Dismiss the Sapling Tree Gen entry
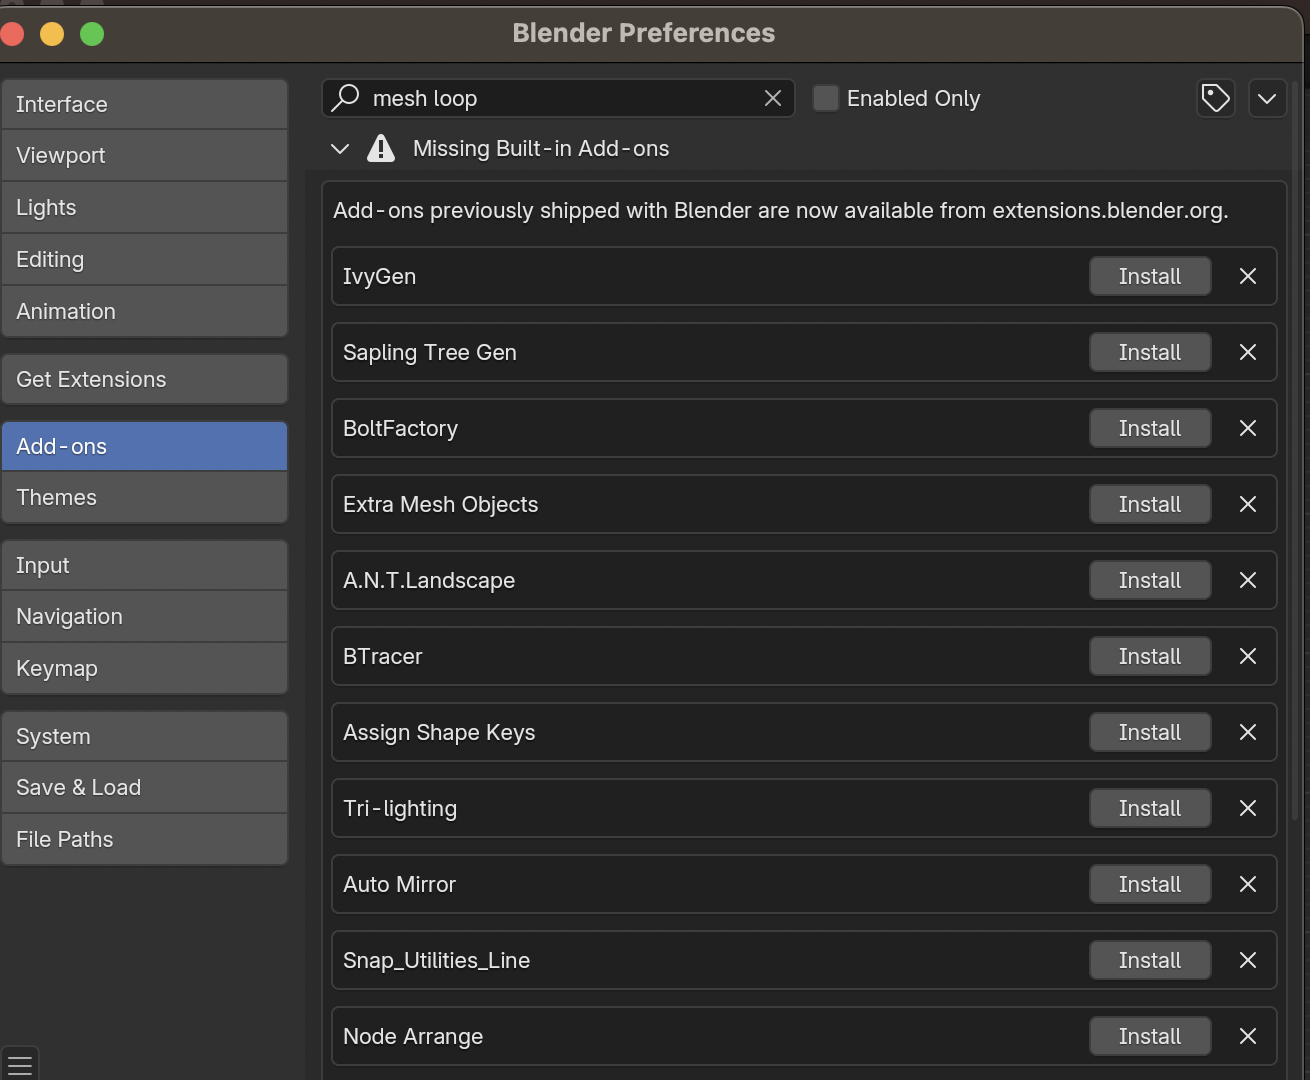 click(x=1247, y=352)
